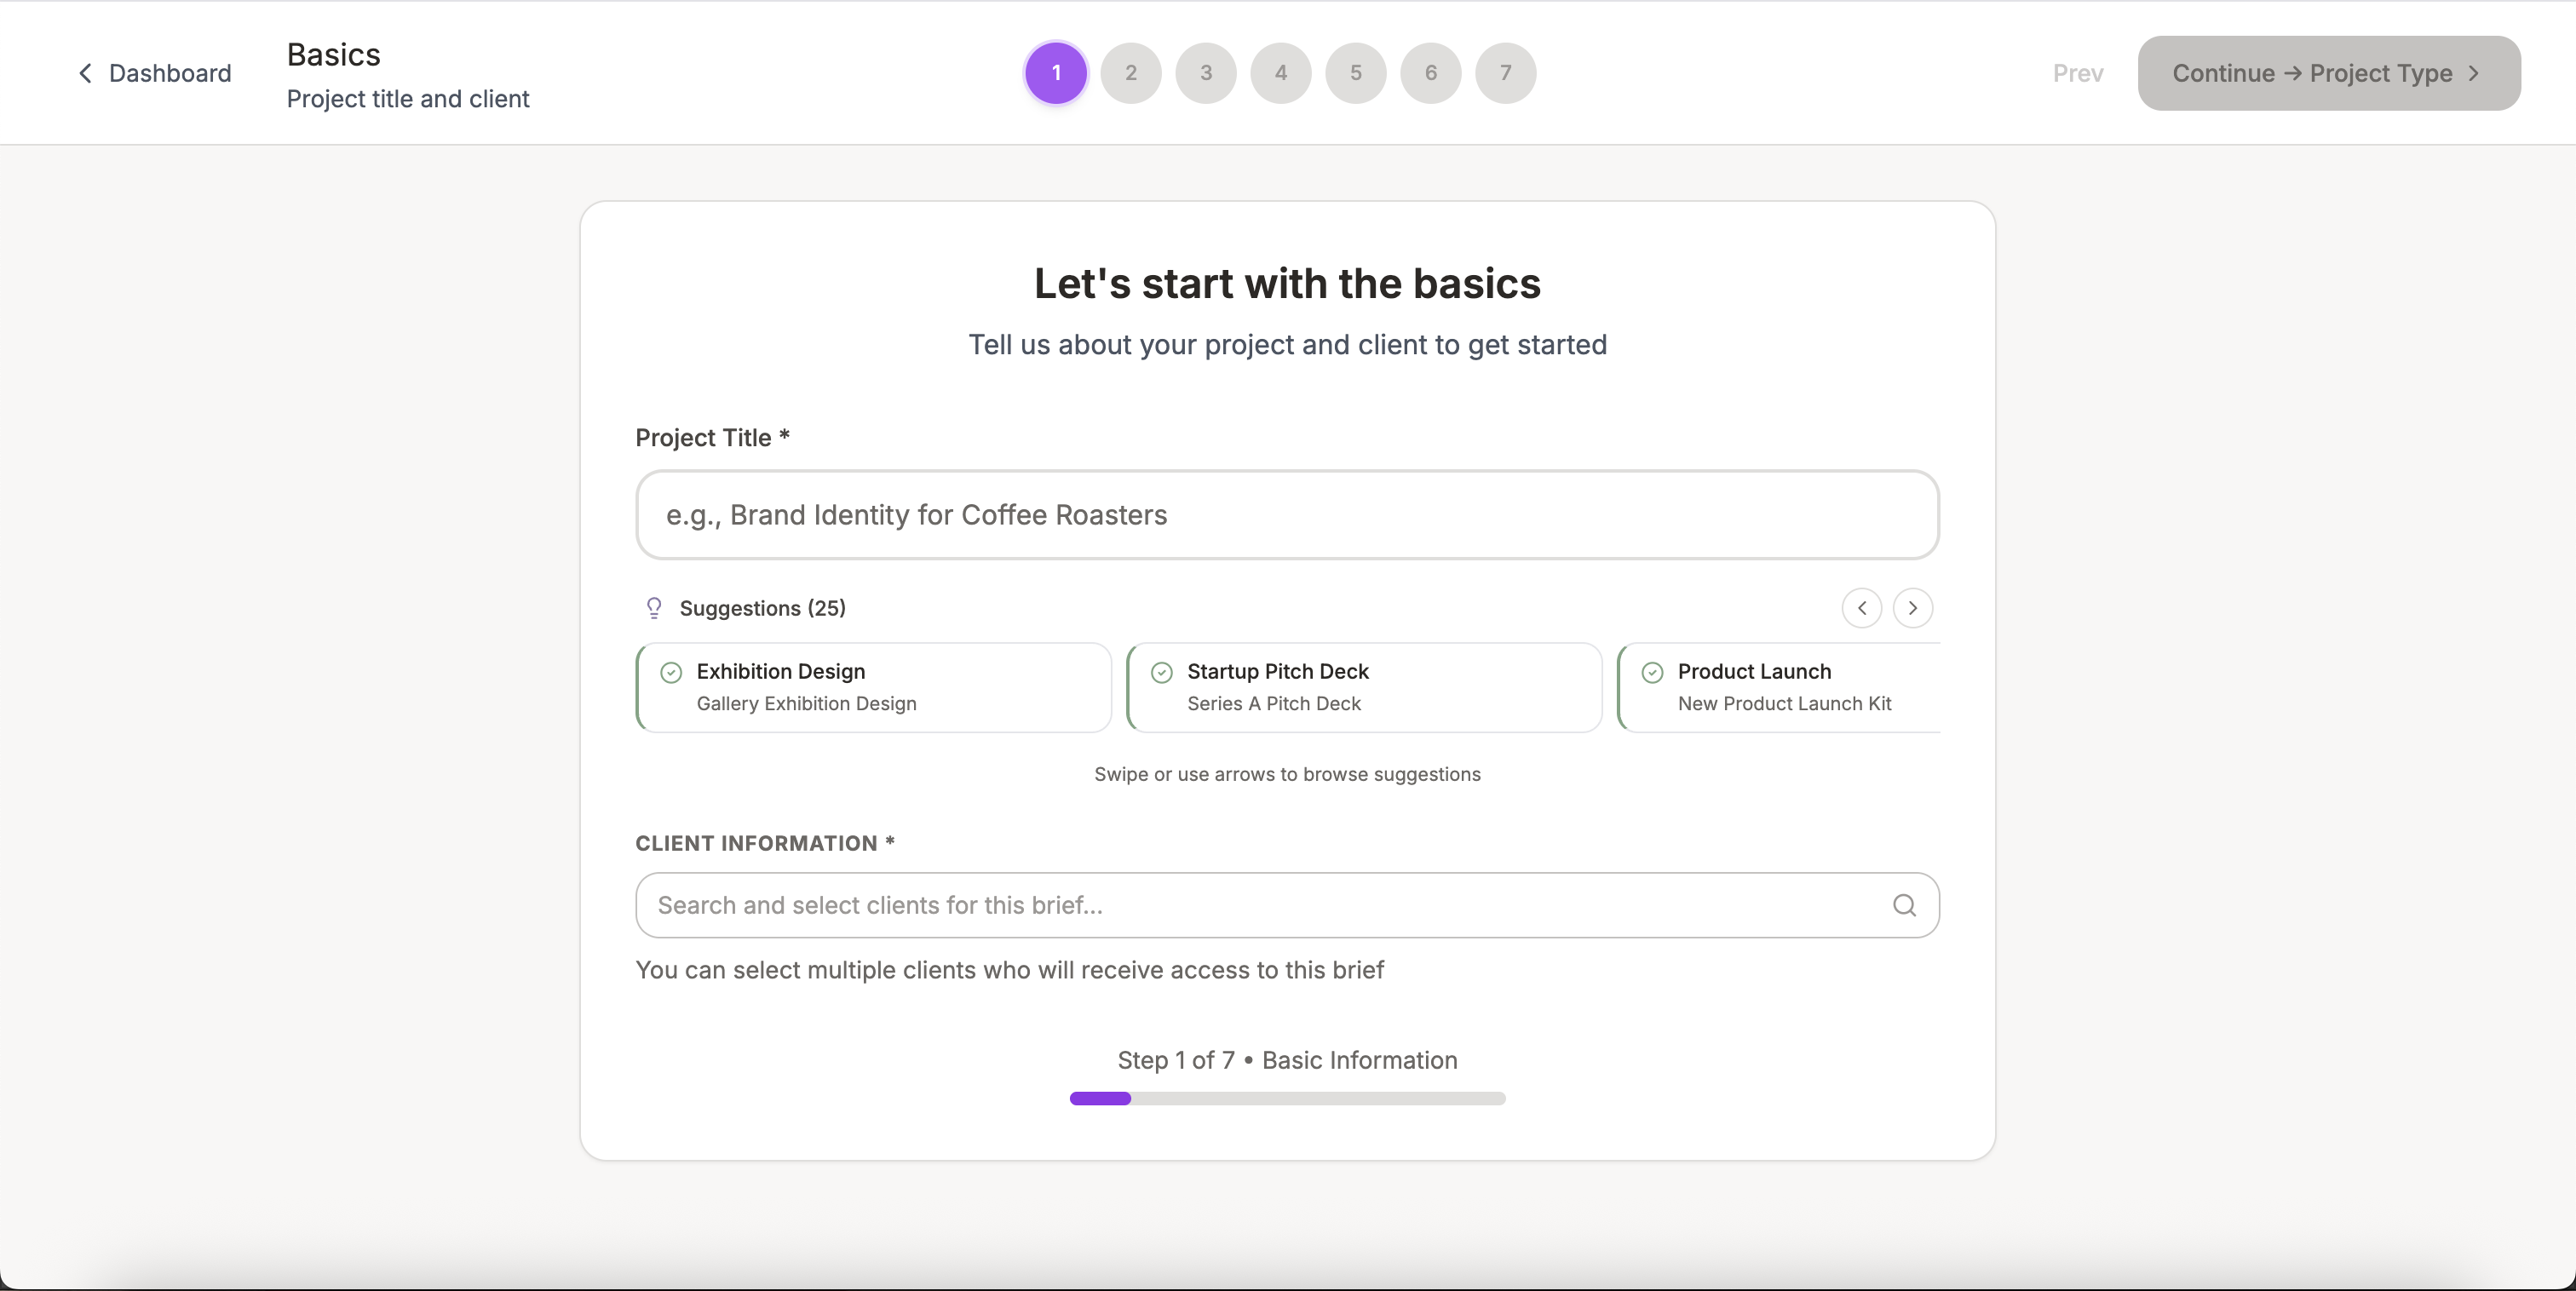This screenshot has width=2576, height=1291.
Task: Open the client search dropdown field
Action: (1260, 905)
